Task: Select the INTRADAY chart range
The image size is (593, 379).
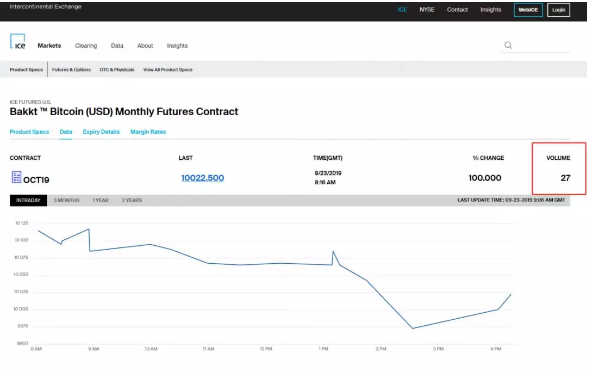Action: (28, 200)
